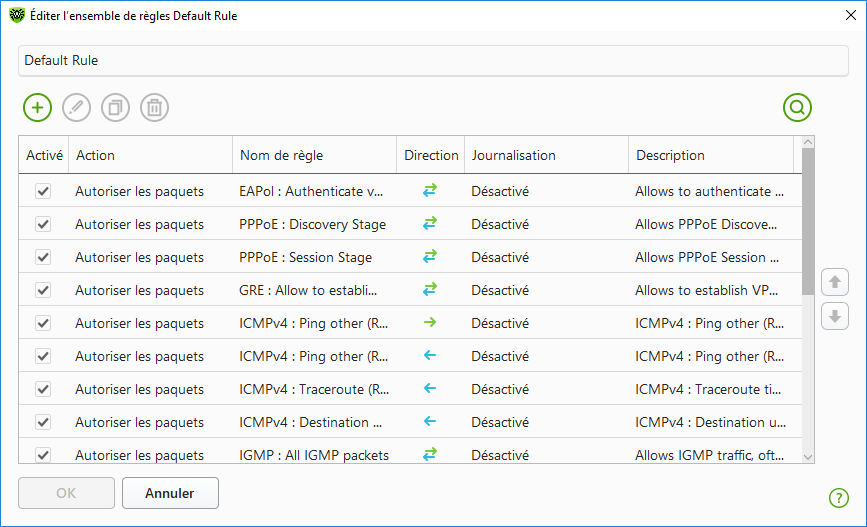Click the OK button

click(x=66, y=493)
